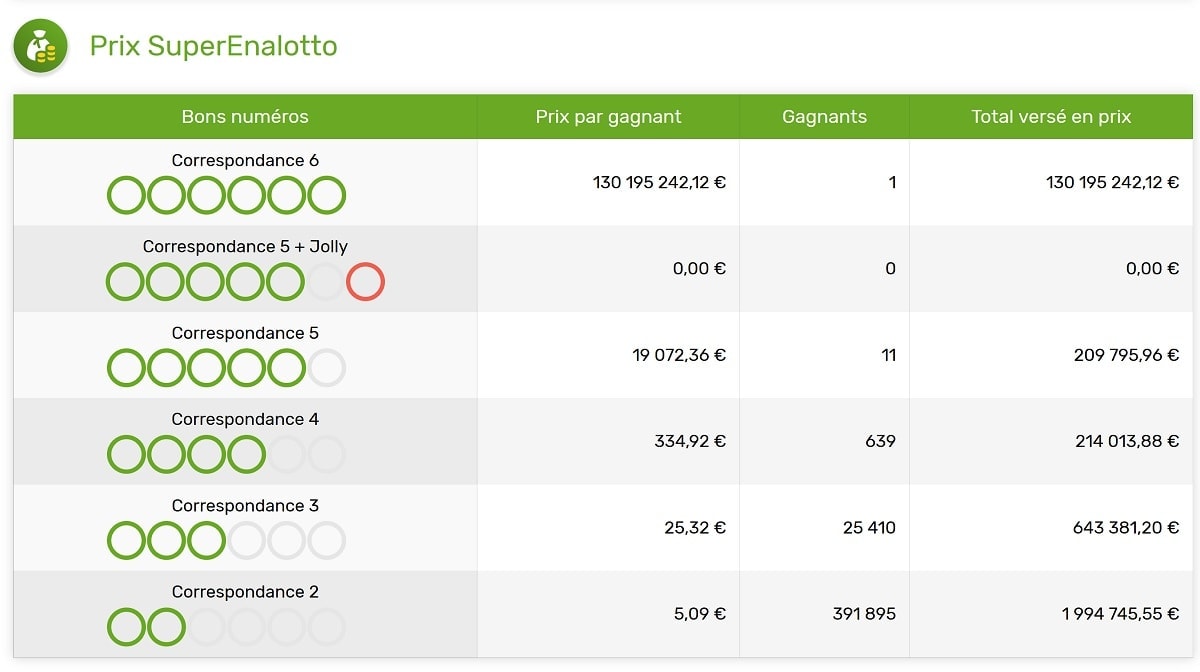Image resolution: width=1200 pixels, height=672 pixels.
Task: Click the third green ball in Correspondance 3
Action: click(206, 541)
